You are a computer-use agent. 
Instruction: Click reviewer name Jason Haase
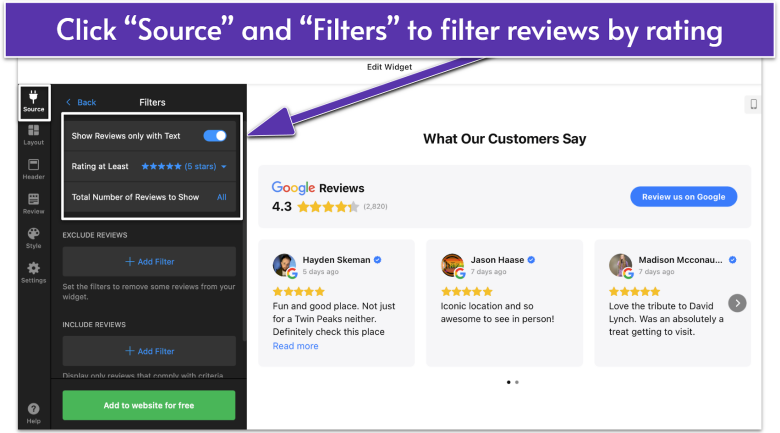(497, 260)
